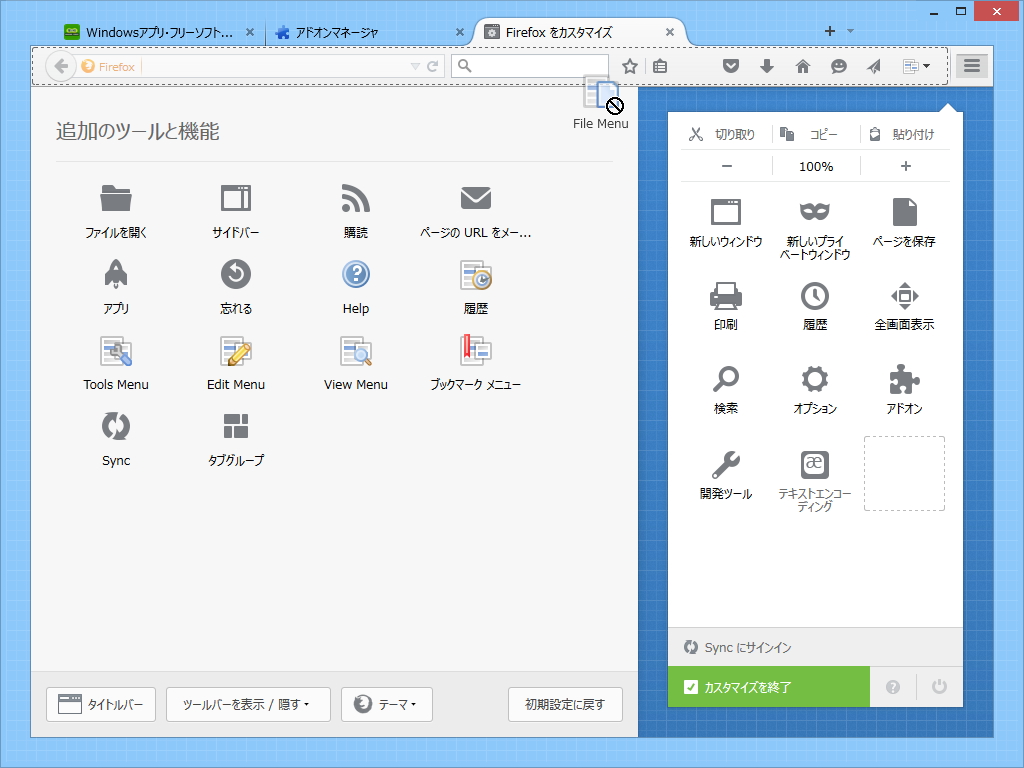The height and width of the screenshot is (768, 1024).
Task: Toggle the Exit Customize (カスタマイズを終了) checkbox button
Action: 769,686
